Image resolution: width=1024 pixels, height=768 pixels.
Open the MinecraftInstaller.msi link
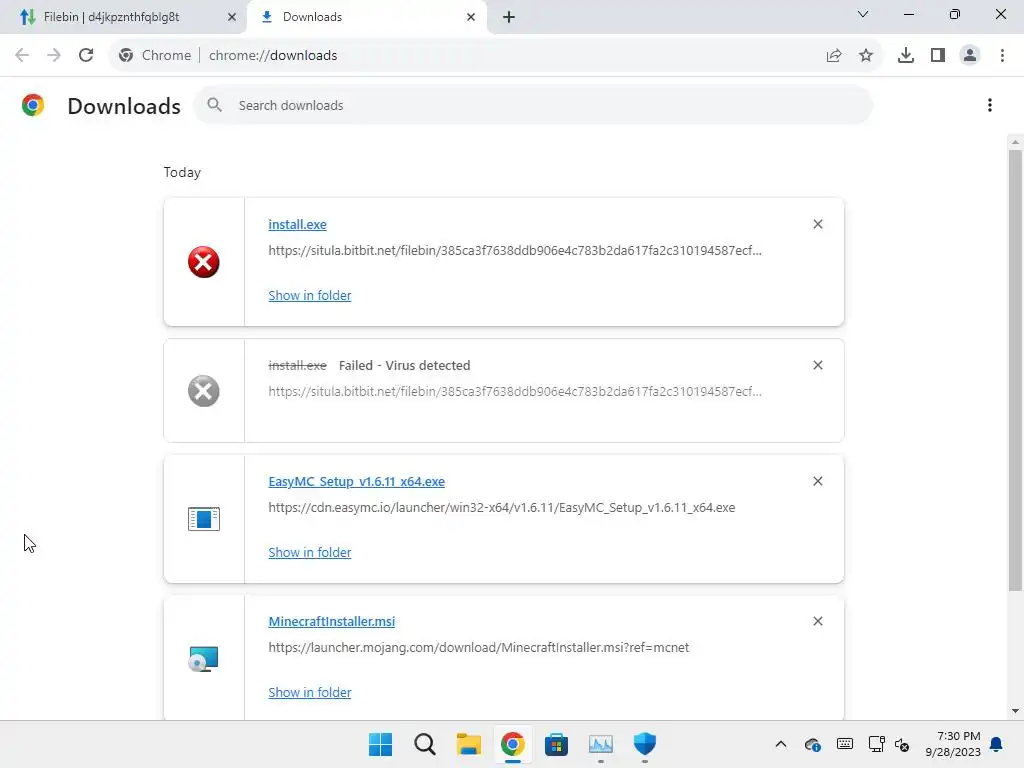pos(332,622)
